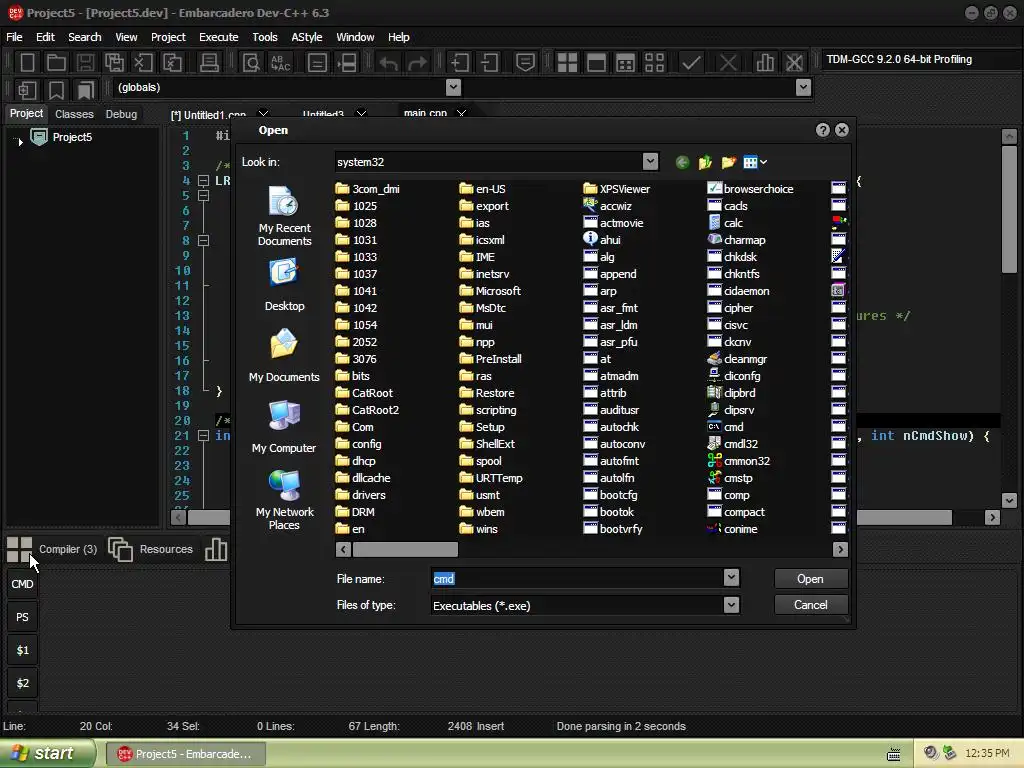Viewport: 1024px width, 768px height.
Task: Select the XPSViewer folder
Action: pos(616,189)
